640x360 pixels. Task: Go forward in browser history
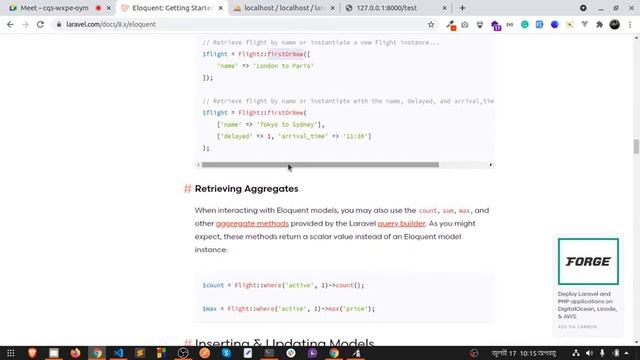click(25, 24)
